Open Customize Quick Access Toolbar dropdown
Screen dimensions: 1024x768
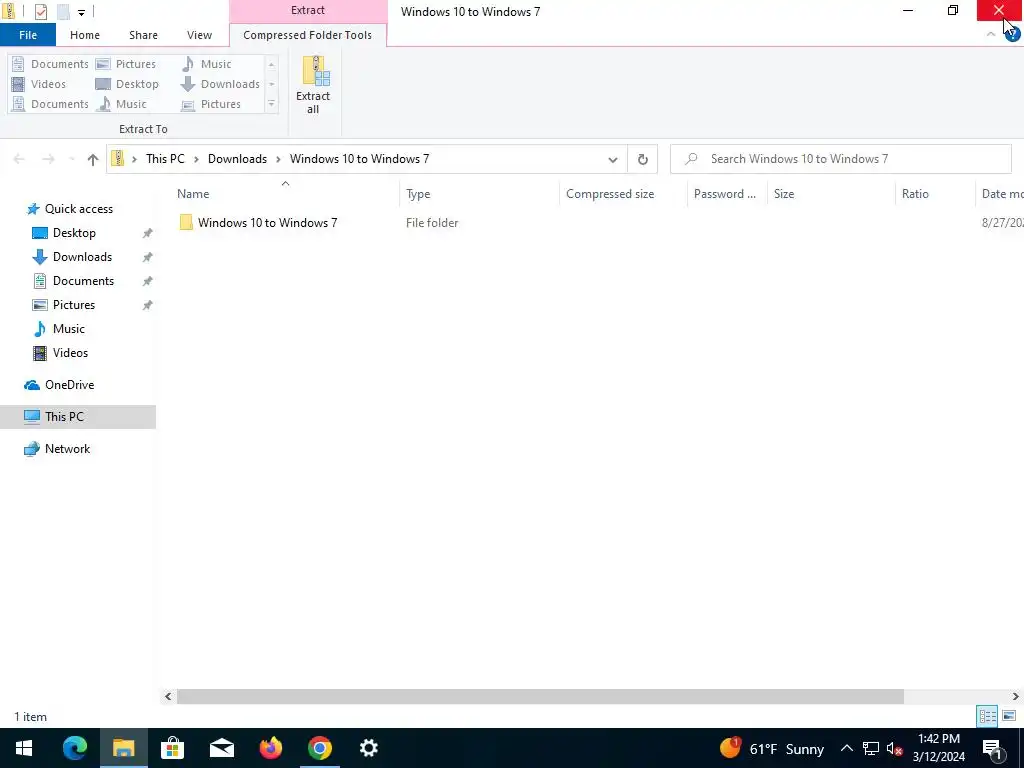point(81,12)
